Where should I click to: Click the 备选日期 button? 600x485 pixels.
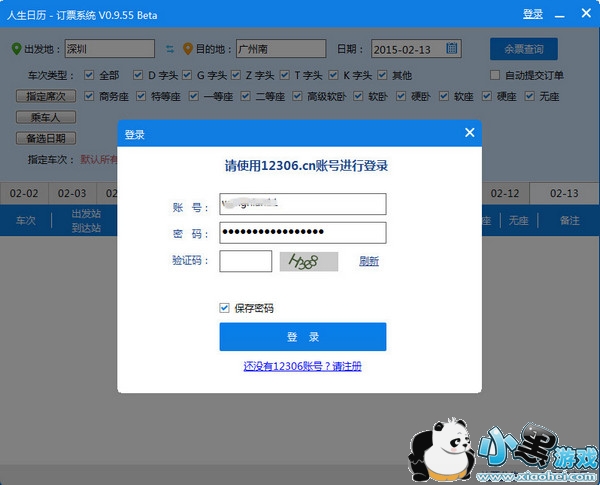(x=46, y=138)
